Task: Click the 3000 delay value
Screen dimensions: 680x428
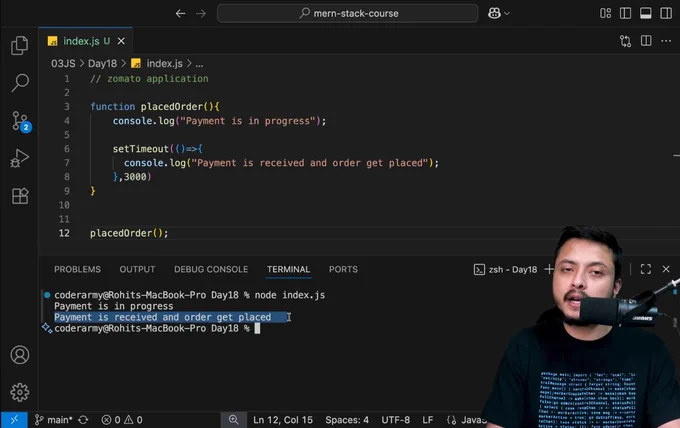Action: pos(135,177)
